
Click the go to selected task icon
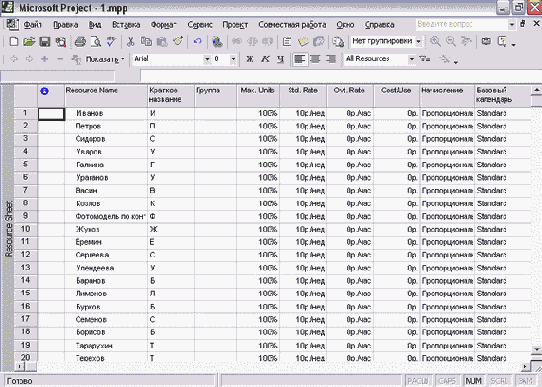tap(466, 42)
